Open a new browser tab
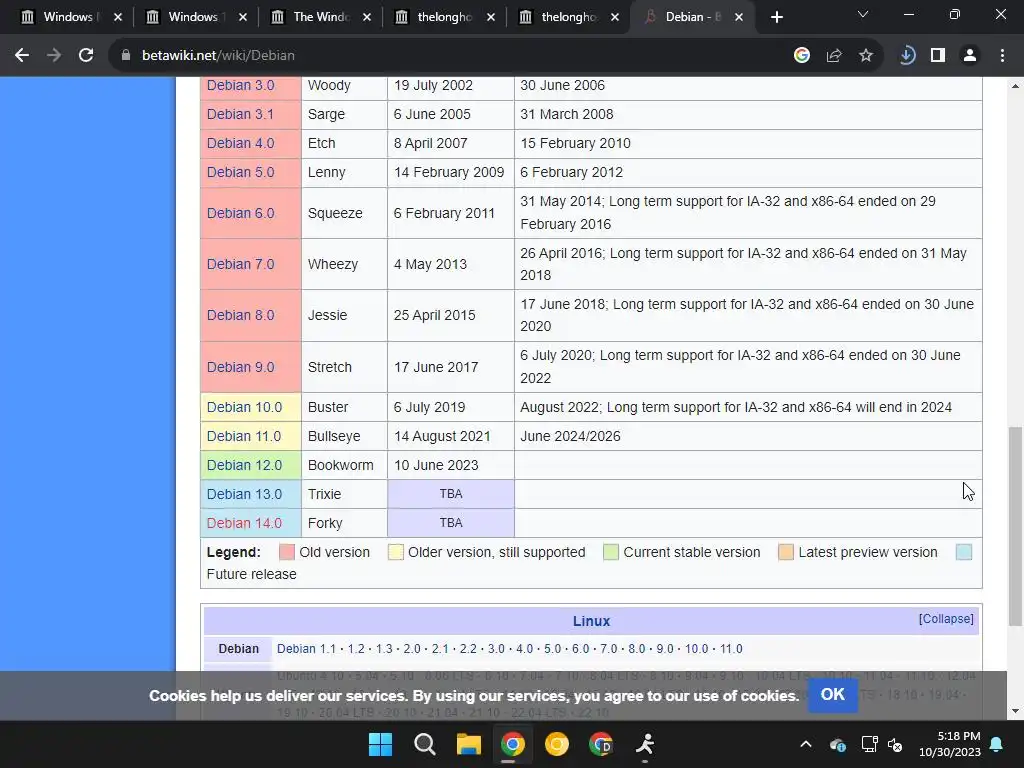The width and height of the screenshot is (1024, 768). pyautogui.click(x=776, y=17)
